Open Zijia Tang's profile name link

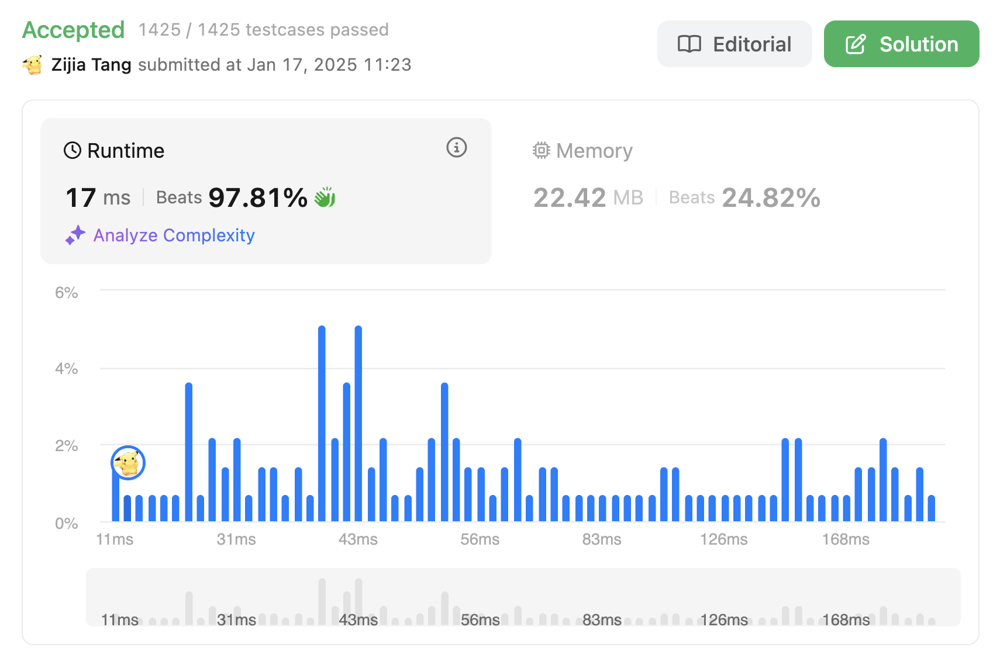(x=91, y=65)
